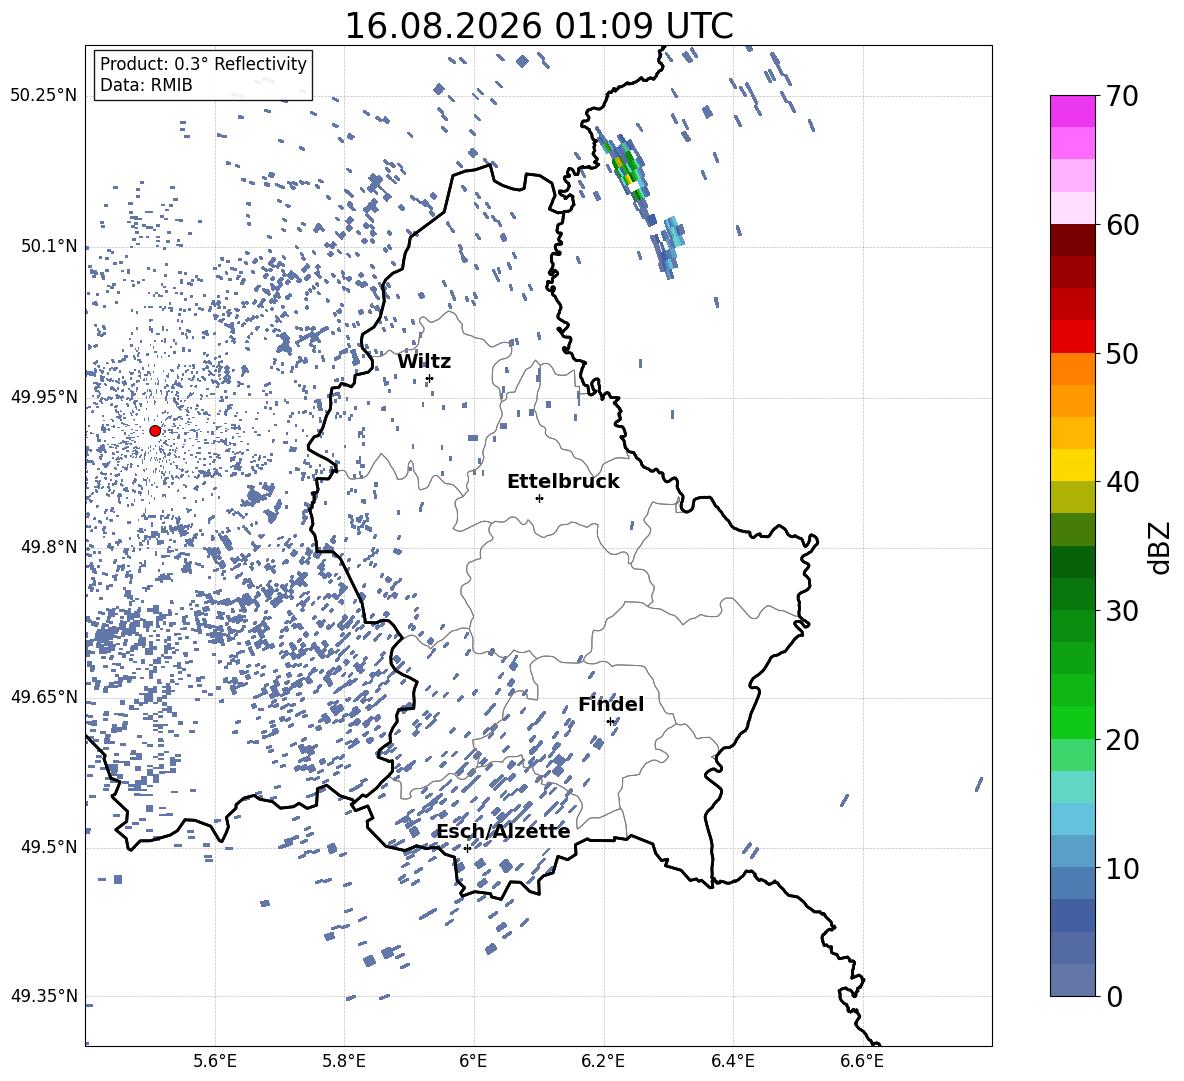The image size is (1184, 1081).
Task: Click the Ettelbruck station cross marker
Action: [539, 498]
